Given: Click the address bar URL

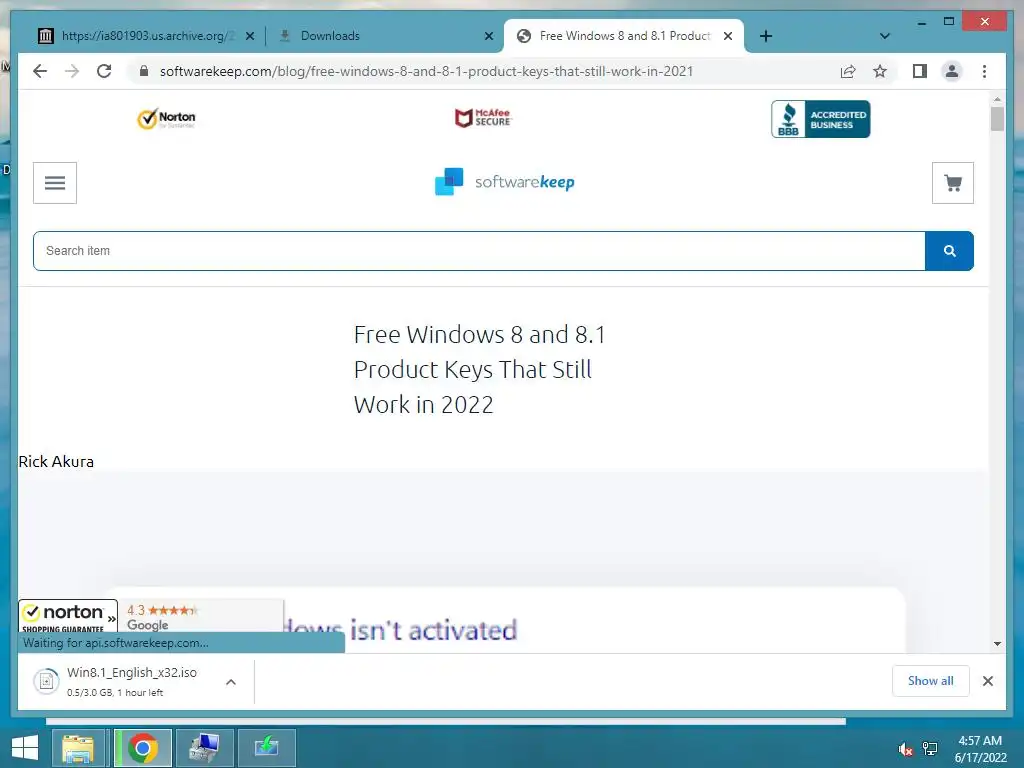Looking at the screenshot, I should [426, 71].
